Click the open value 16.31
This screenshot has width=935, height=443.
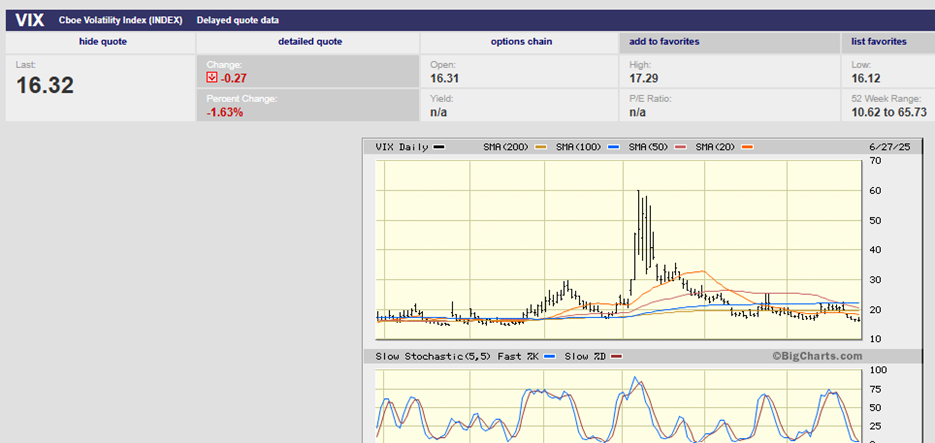coord(444,78)
